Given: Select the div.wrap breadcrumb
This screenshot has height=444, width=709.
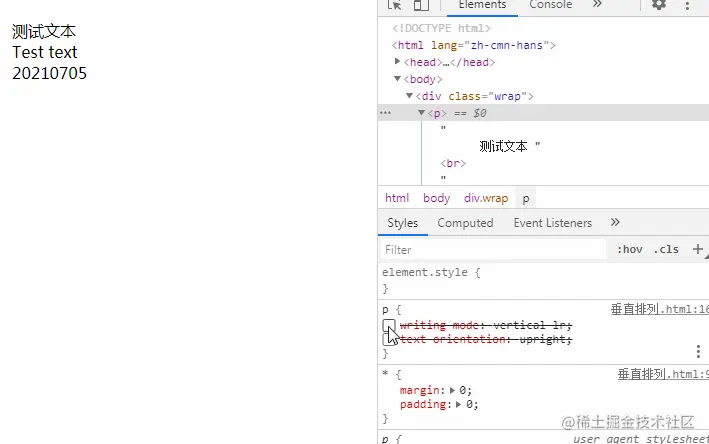Looking at the screenshot, I should coord(486,198).
